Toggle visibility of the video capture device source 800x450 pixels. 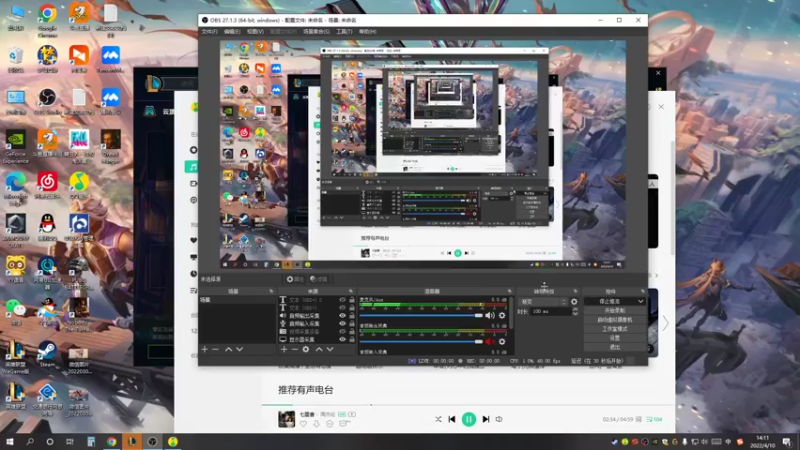(x=342, y=332)
